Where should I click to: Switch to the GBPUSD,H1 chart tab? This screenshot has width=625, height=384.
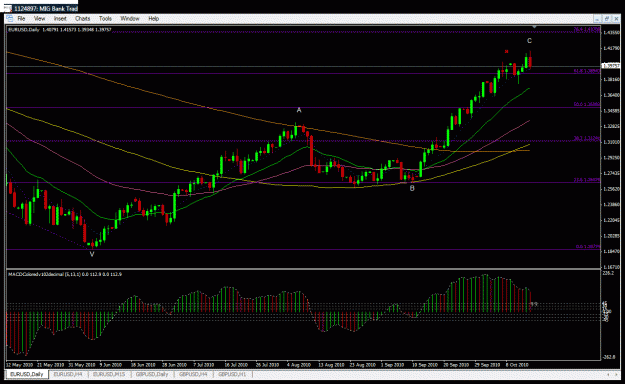[232, 374]
